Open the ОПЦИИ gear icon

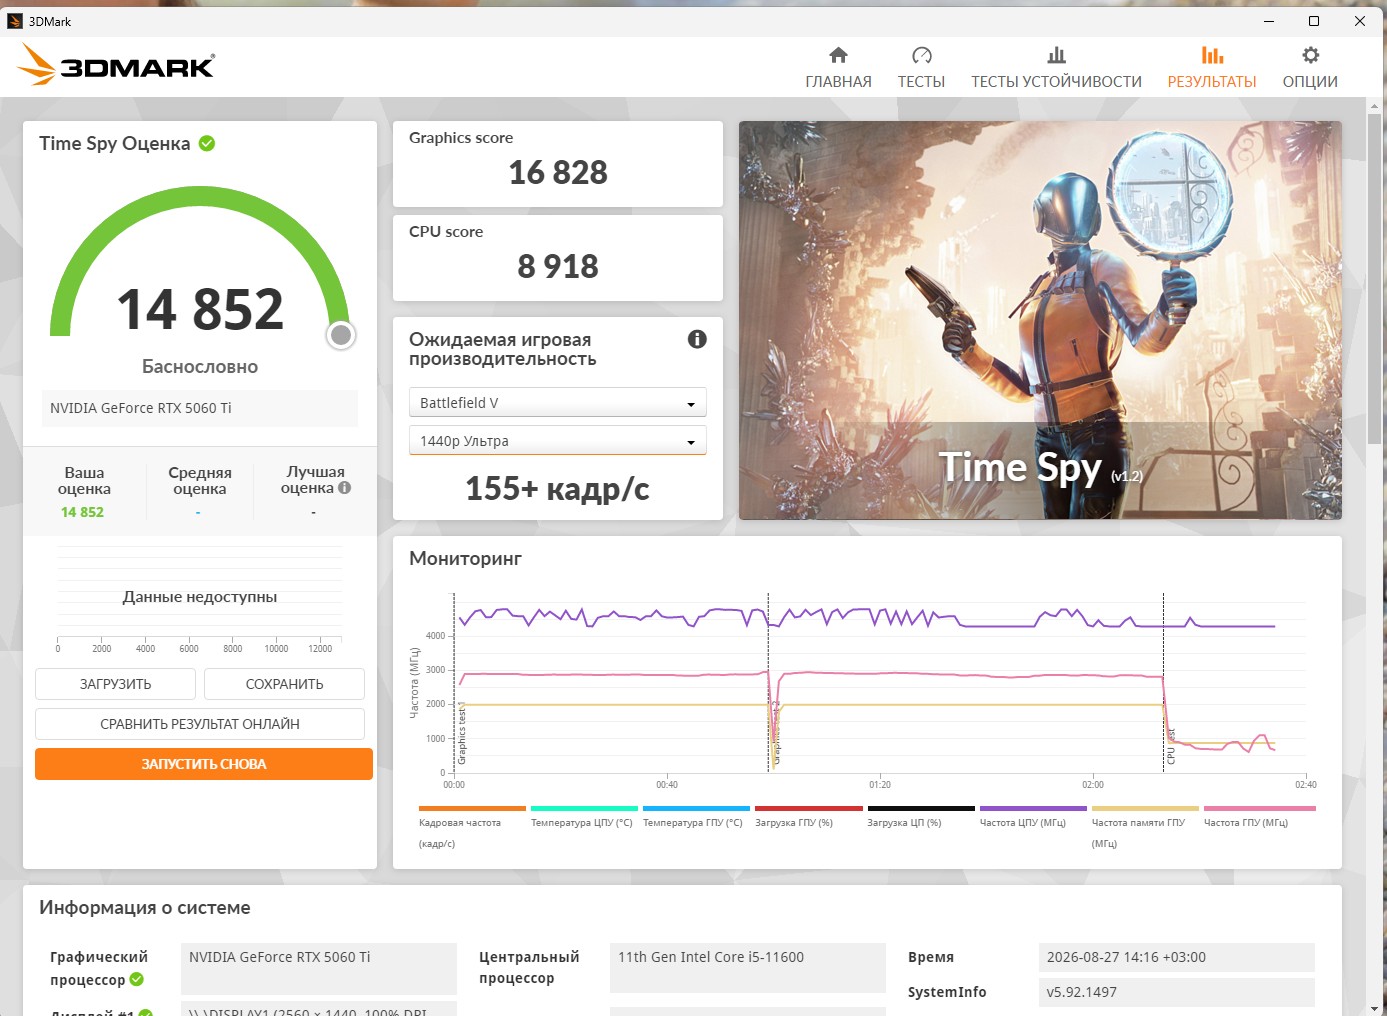1310,55
